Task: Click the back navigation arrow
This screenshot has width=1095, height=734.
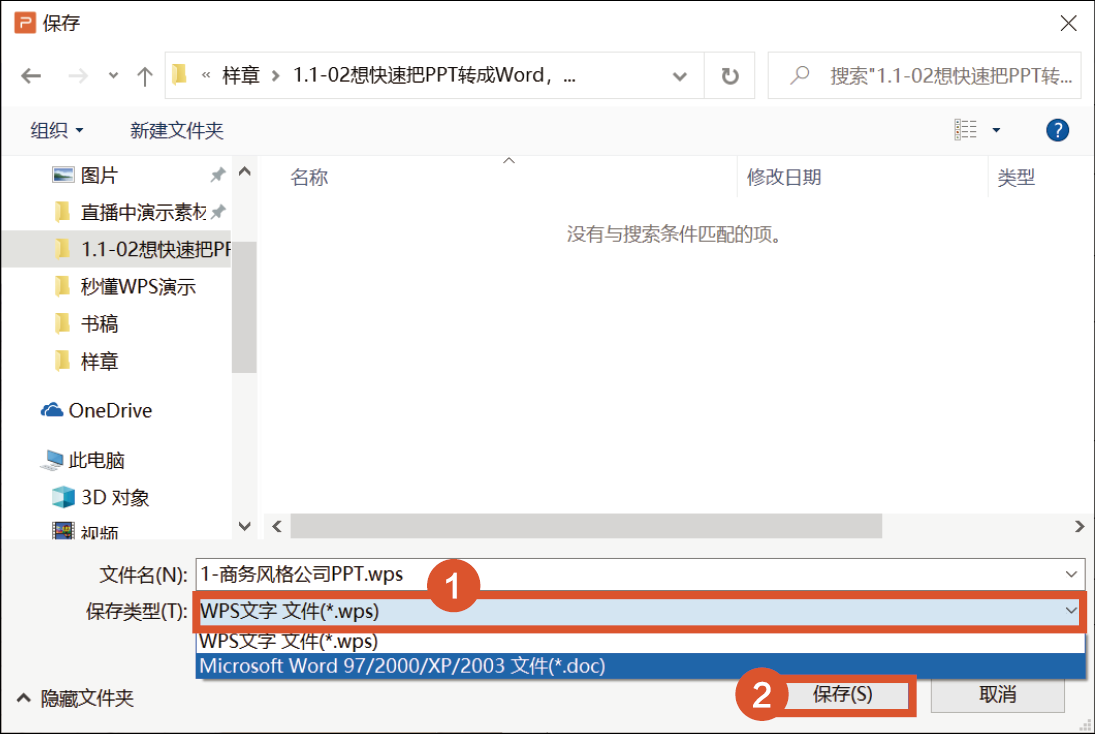Action: [x=31, y=76]
